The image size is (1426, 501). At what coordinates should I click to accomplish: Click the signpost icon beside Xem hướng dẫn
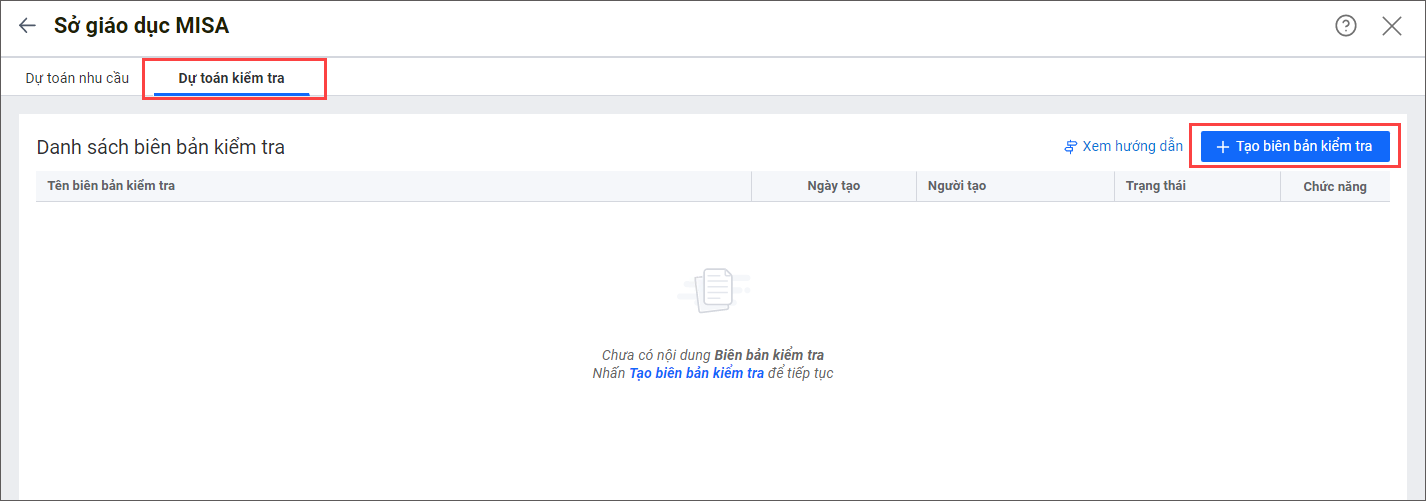[x=1071, y=147]
